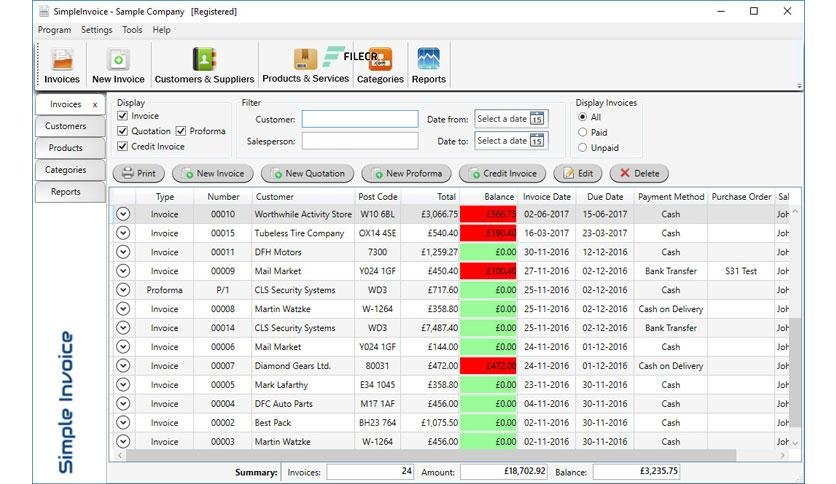
Task: Click the £7,487.40 total cell
Action: click(x=430, y=327)
